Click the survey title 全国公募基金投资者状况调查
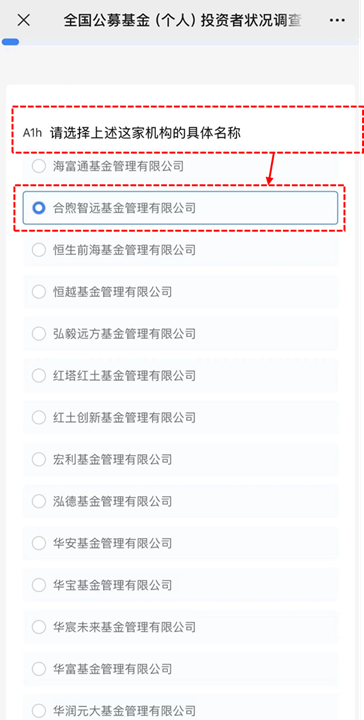 pos(182,21)
